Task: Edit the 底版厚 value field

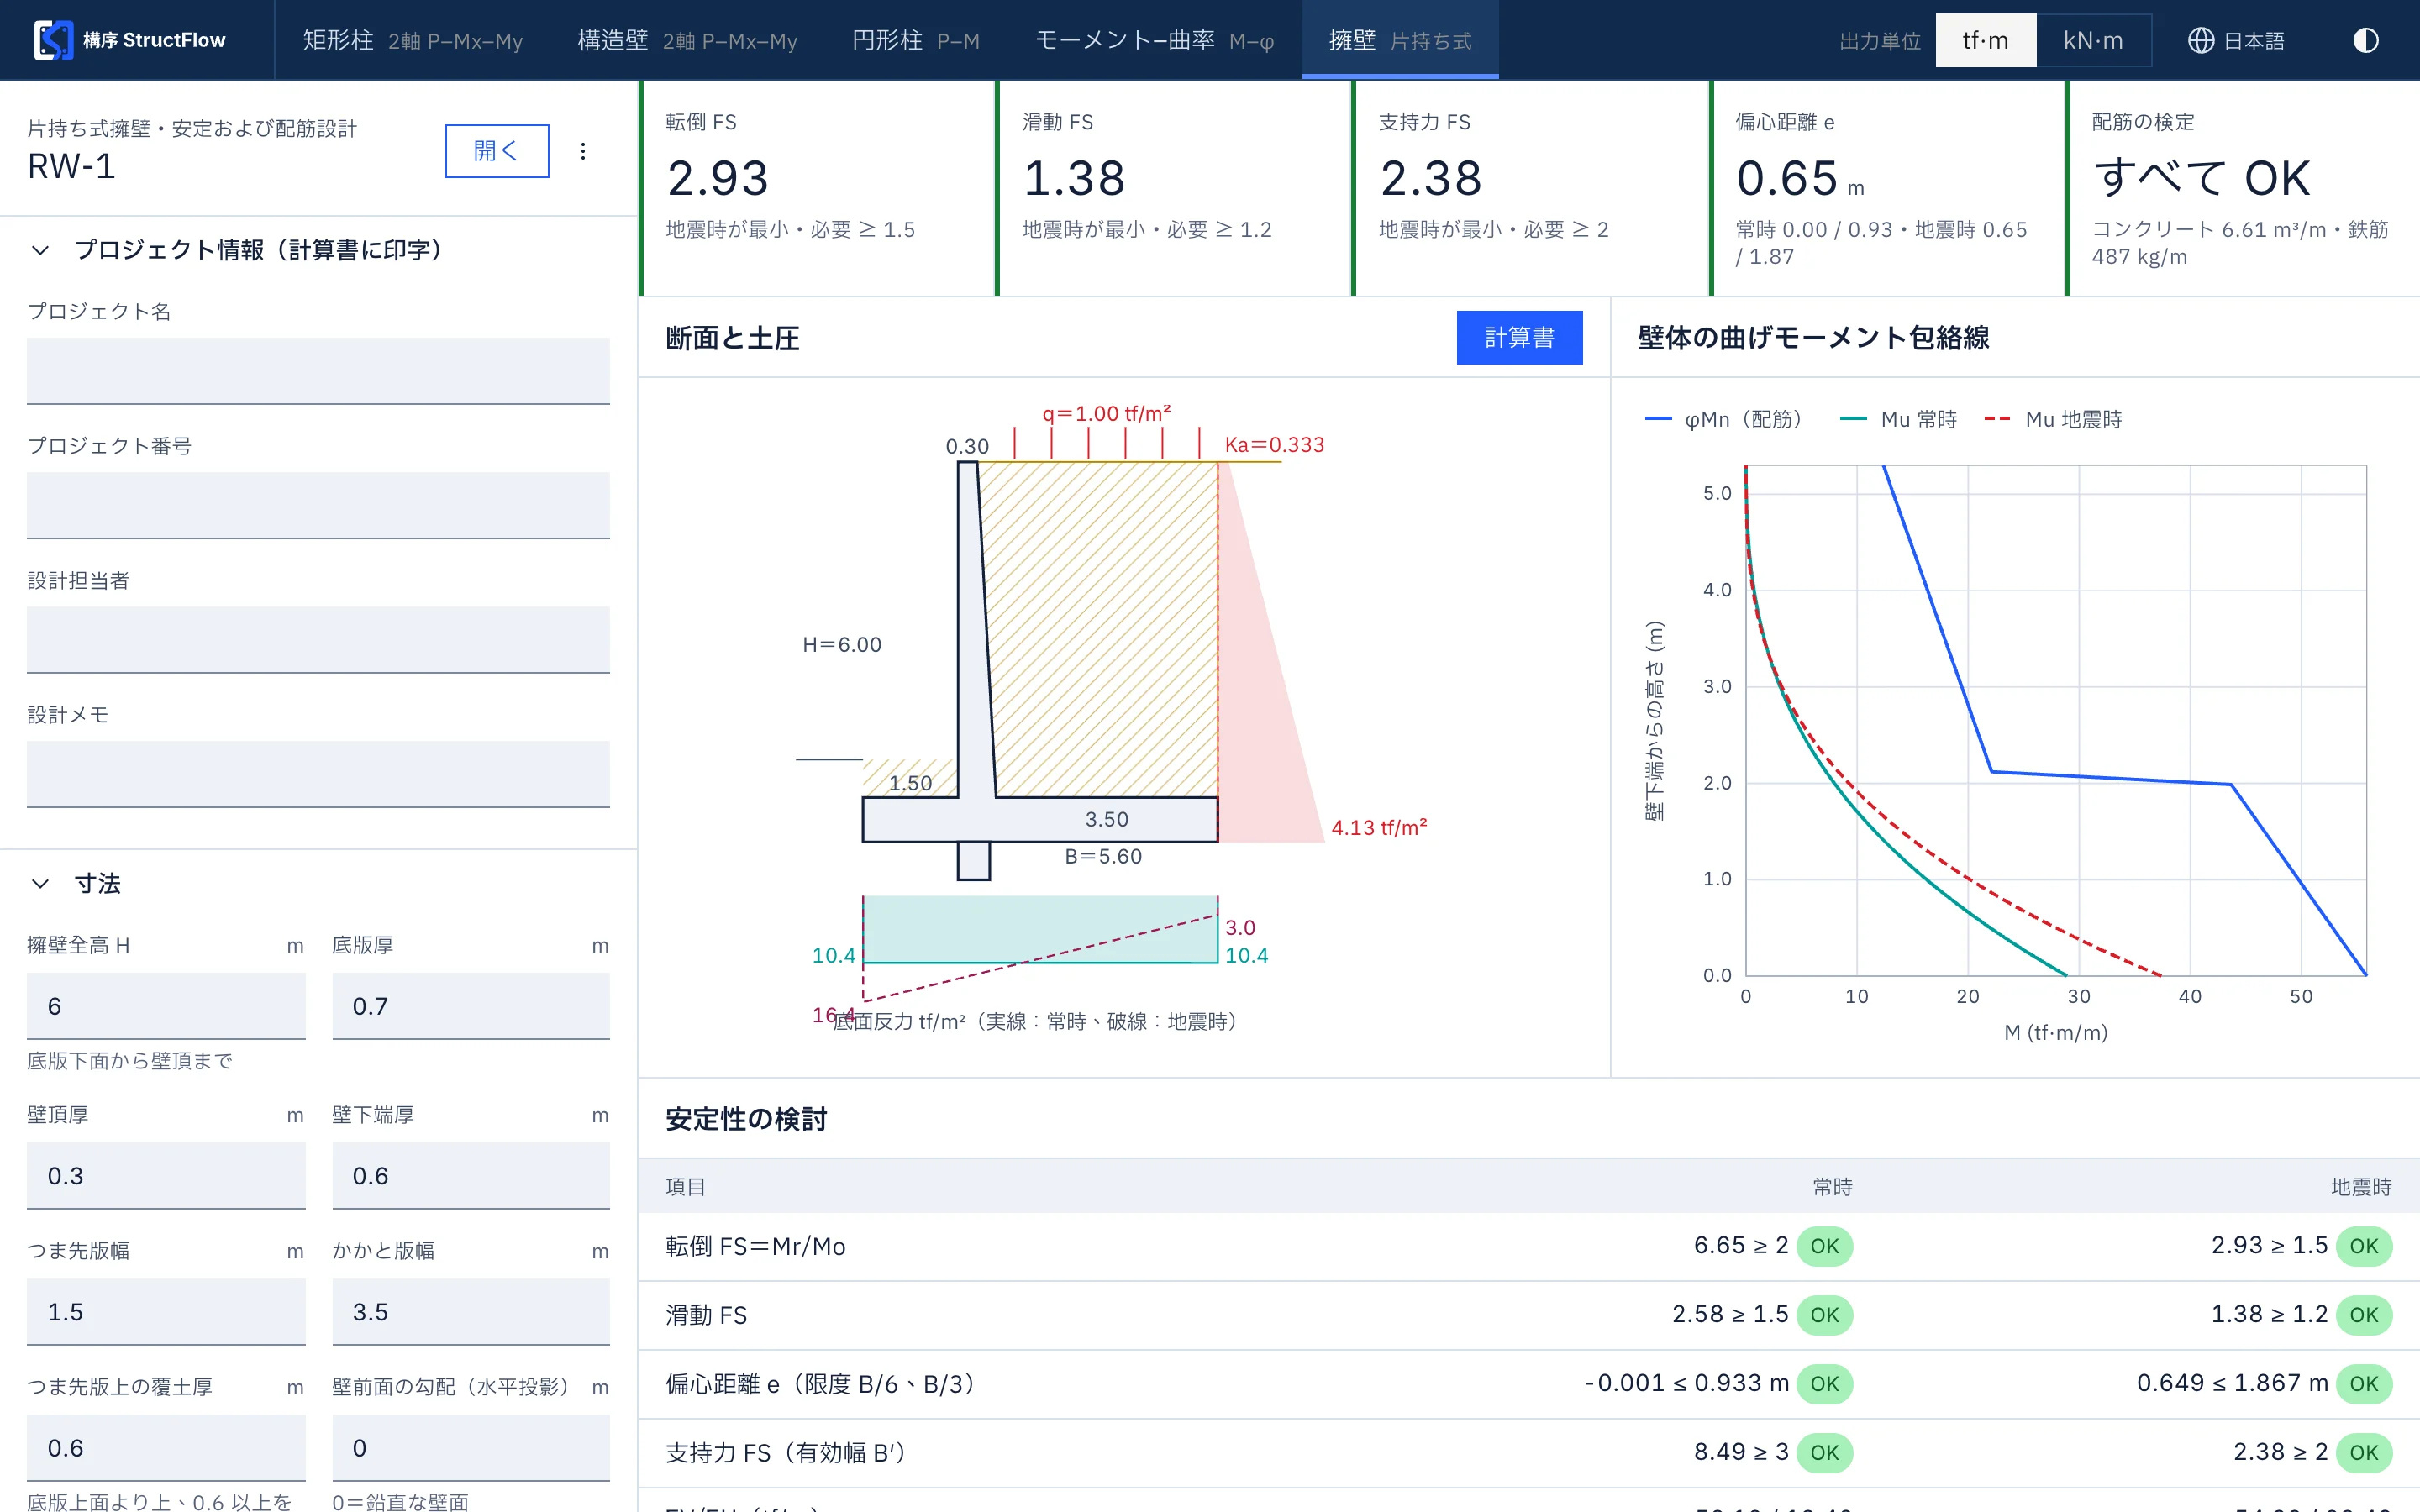Action: pos(471,1006)
